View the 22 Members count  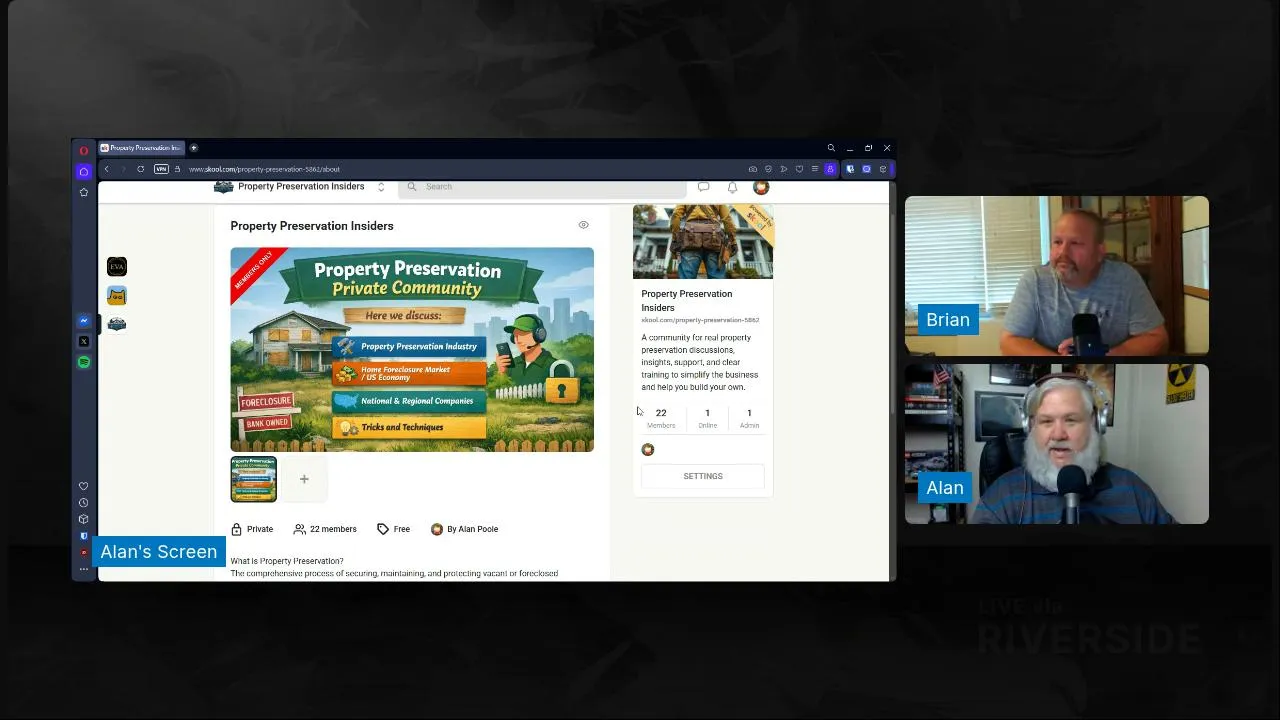click(x=661, y=418)
